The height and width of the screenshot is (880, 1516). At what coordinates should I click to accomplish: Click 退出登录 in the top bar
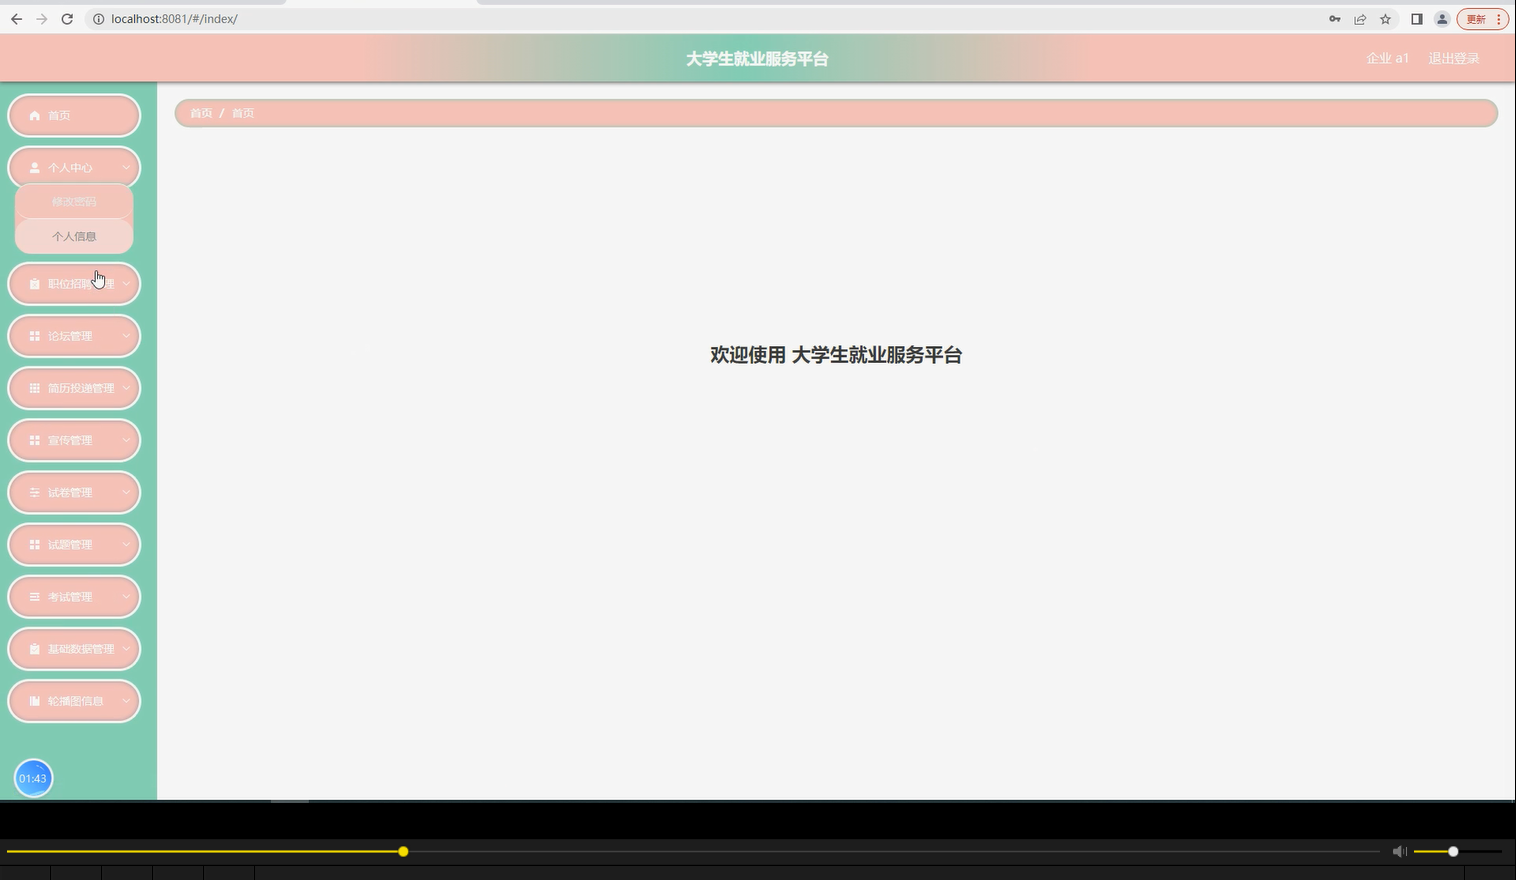[1452, 58]
